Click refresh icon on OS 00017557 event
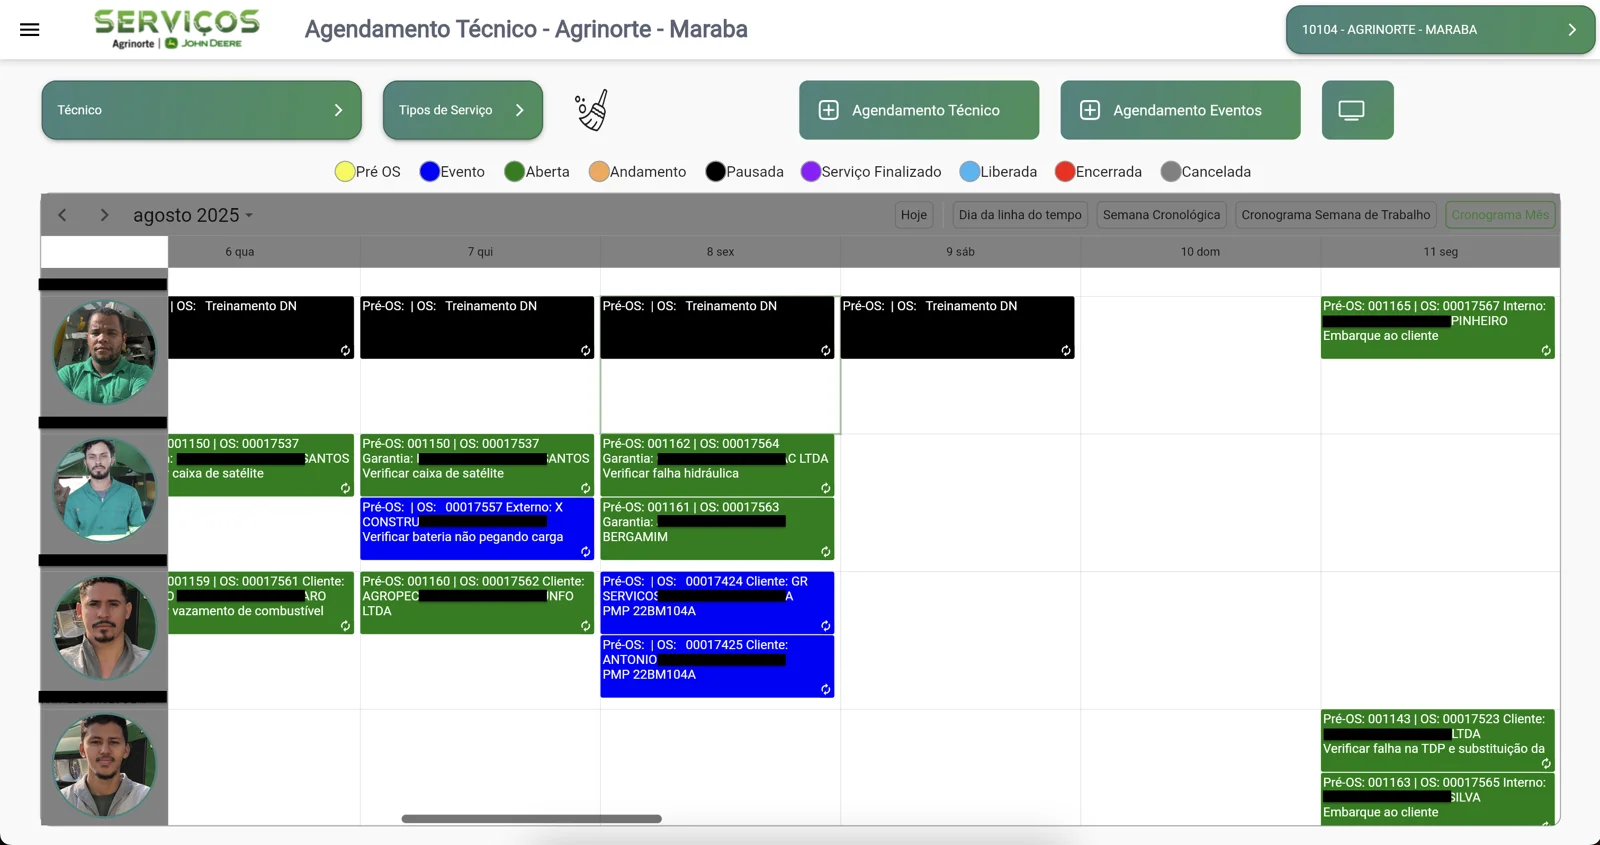The height and width of the screenshot is (845, 1600). point(586,552)
